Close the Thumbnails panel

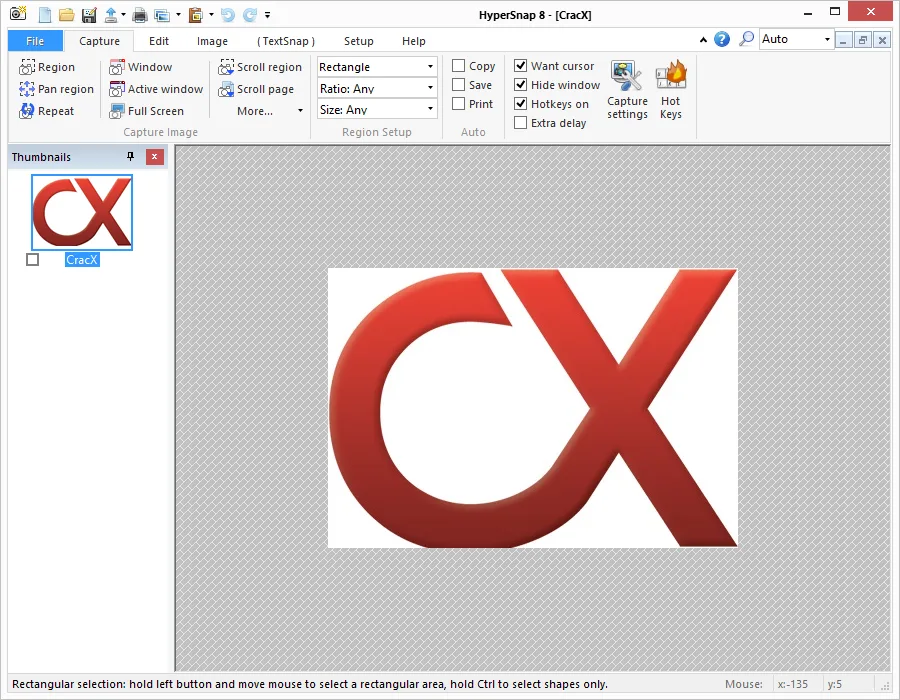click(x=154, y=157)
